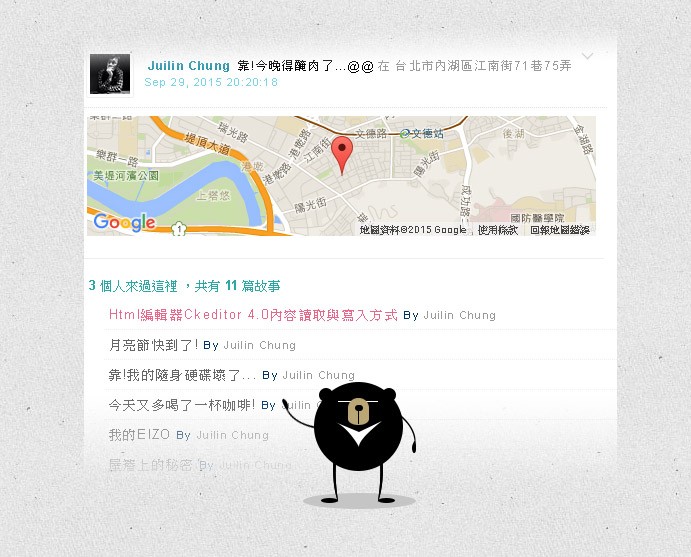
Task: Click the route 1 highway shield marker
Action: pos(179,229)
